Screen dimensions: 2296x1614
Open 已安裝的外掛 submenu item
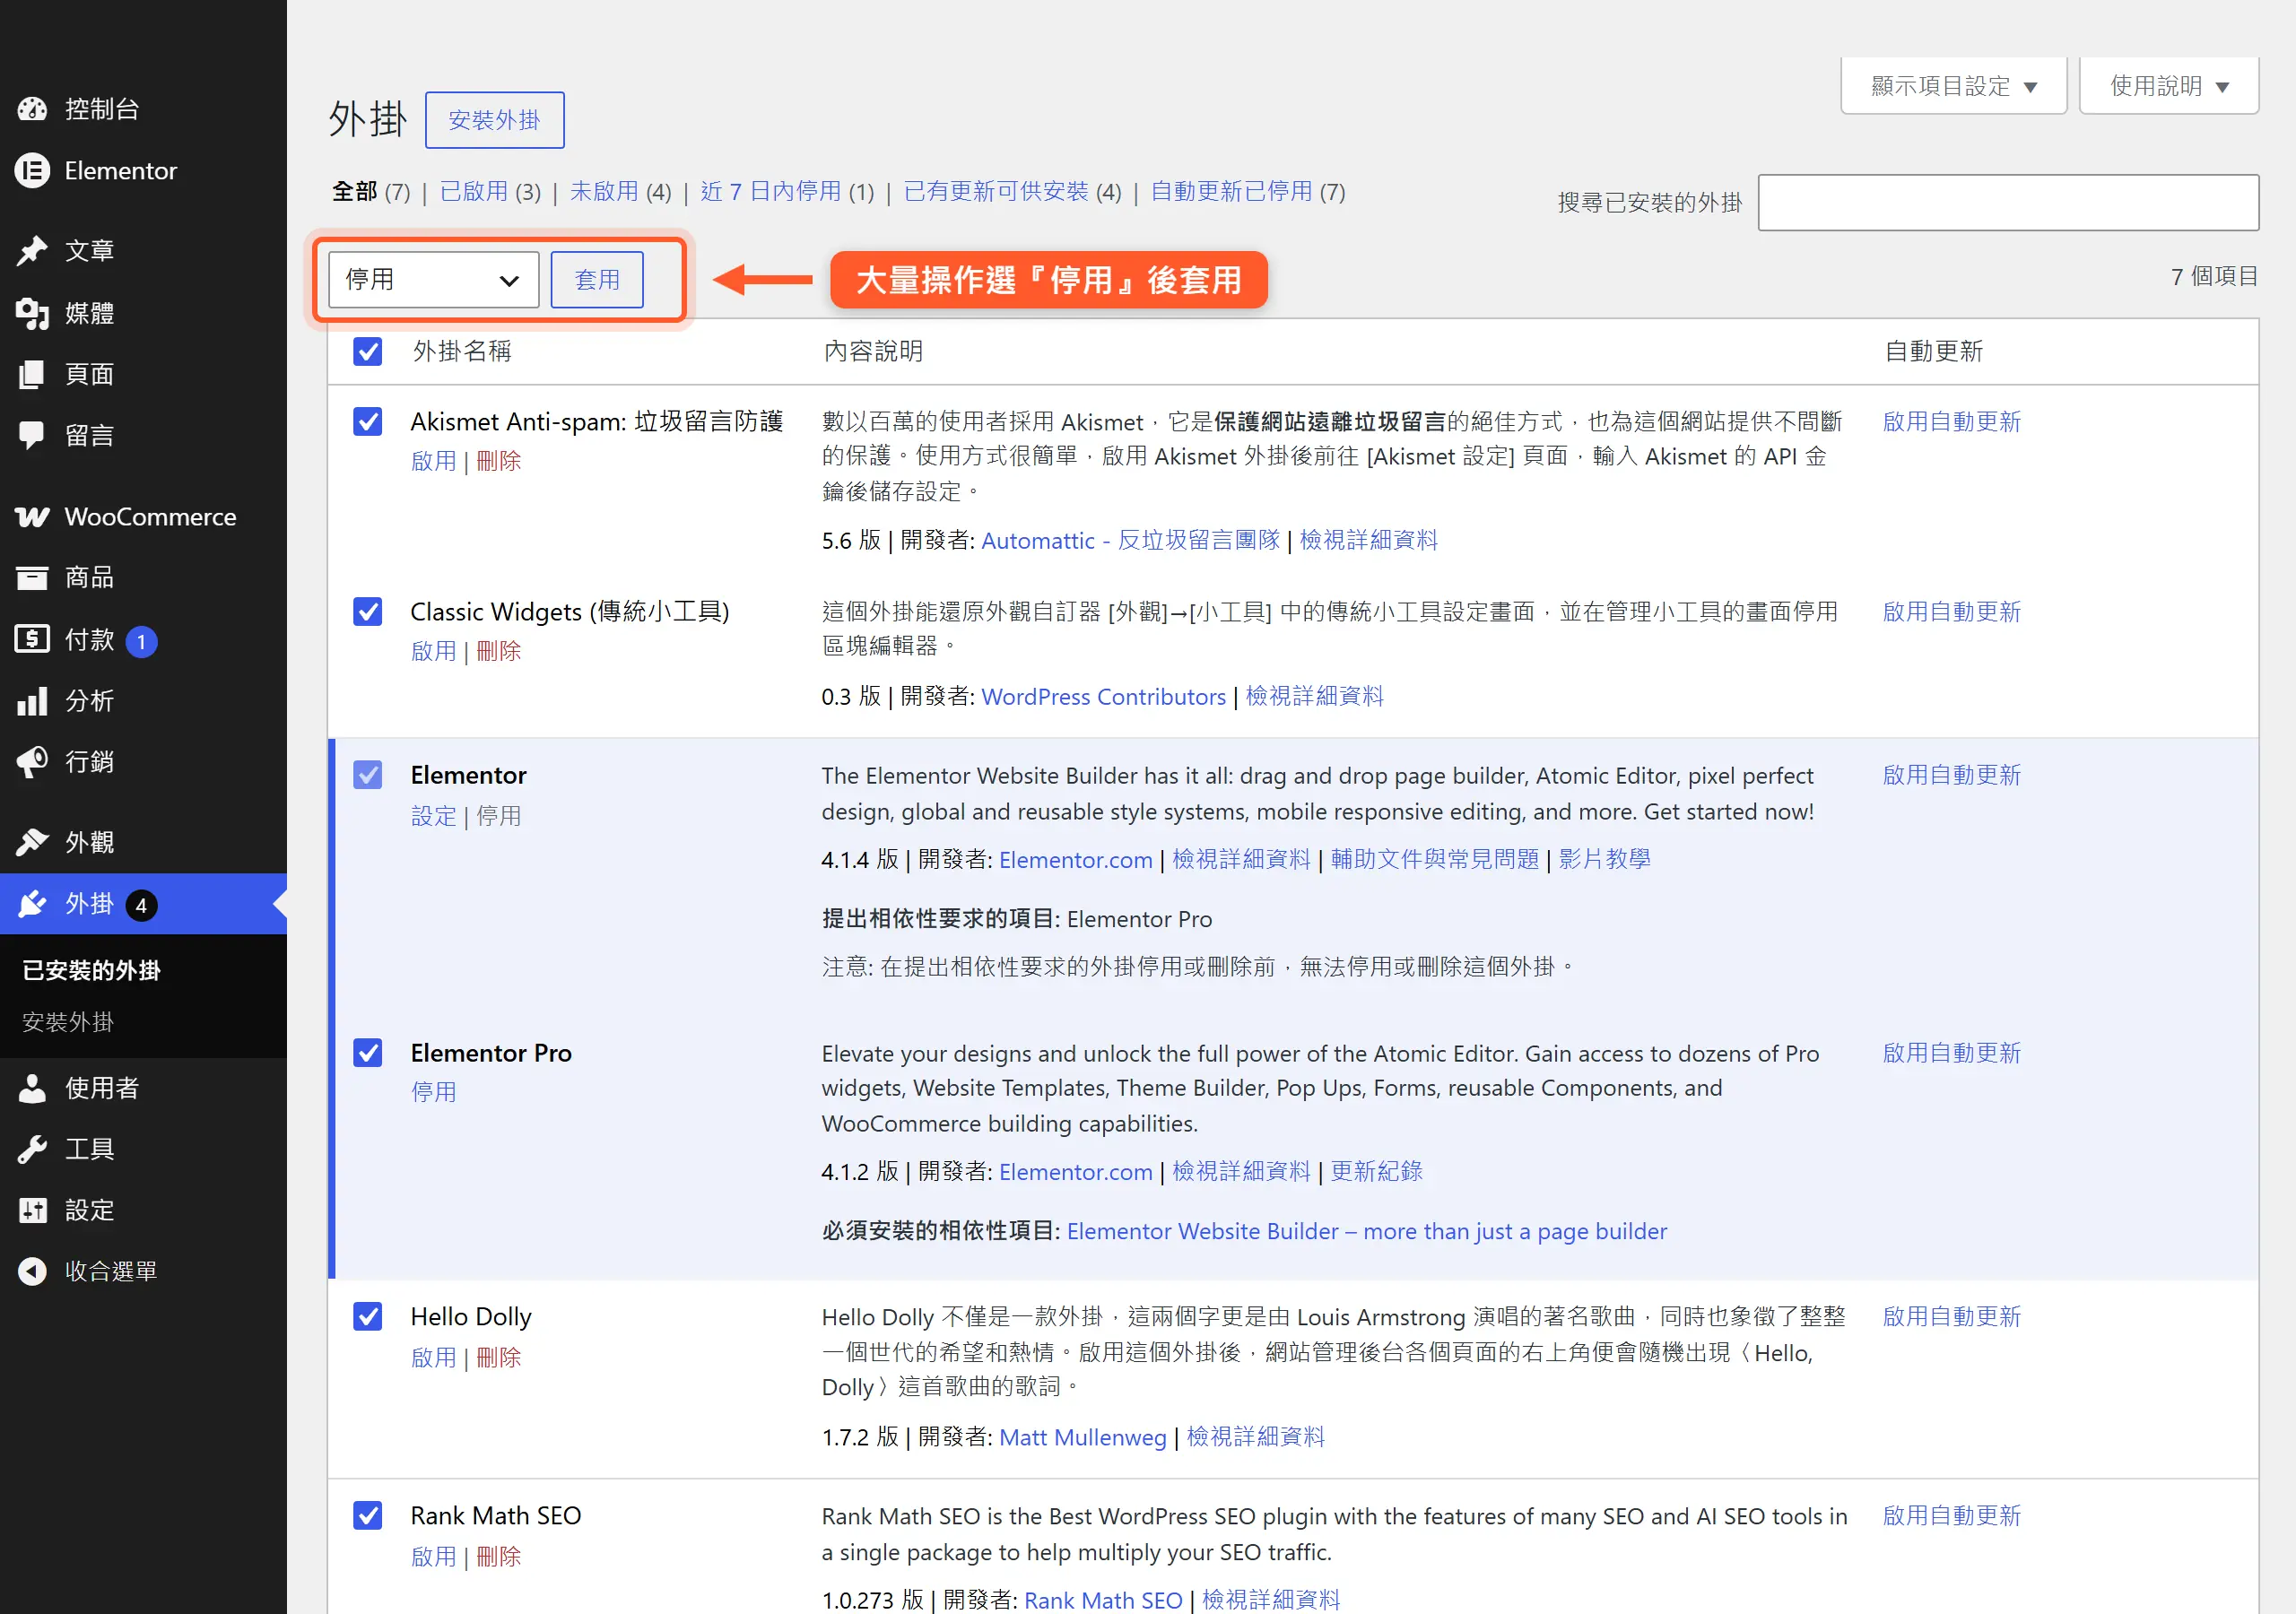click(x=91, y=970)
